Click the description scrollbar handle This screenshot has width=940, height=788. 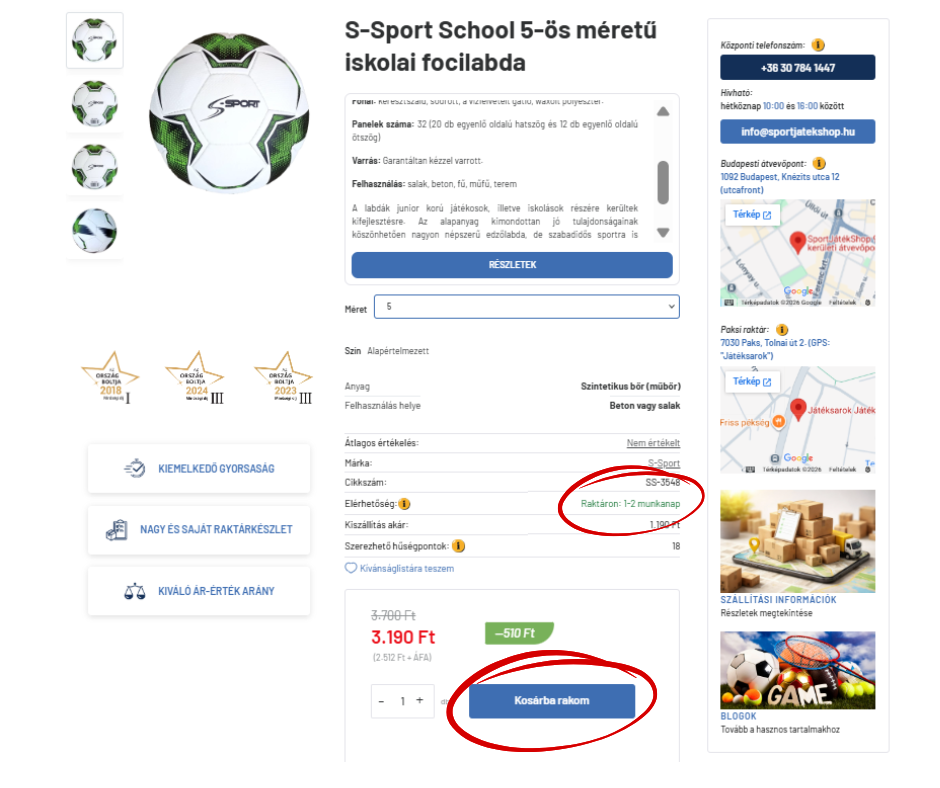click(663, 182)
